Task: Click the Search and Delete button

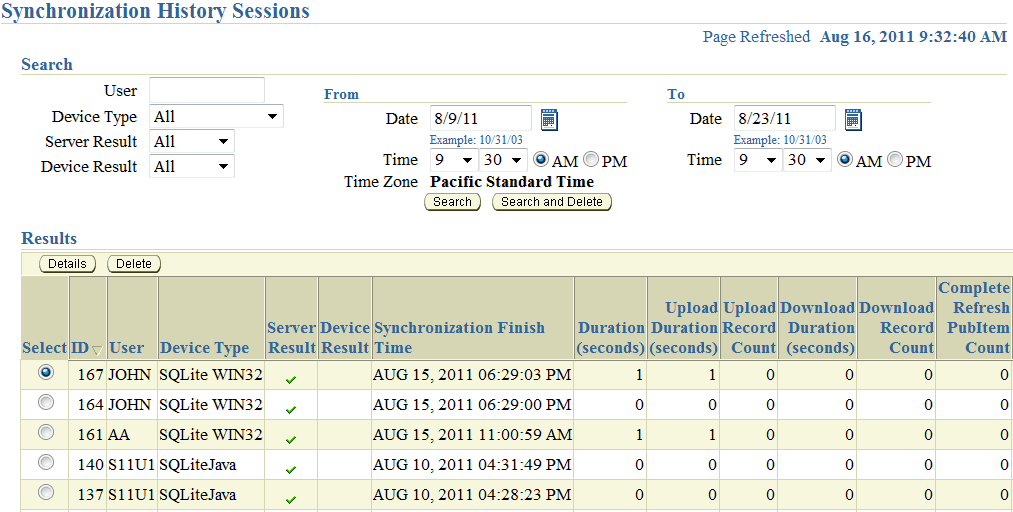Action: pos(552,202)
